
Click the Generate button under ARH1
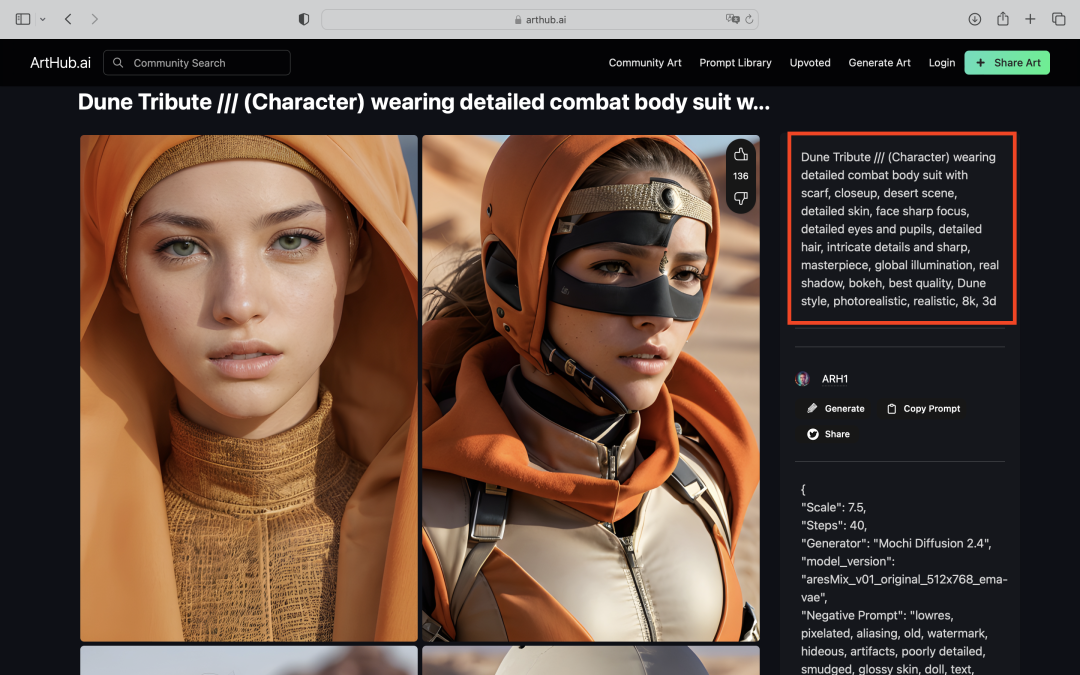pyautogui.click(x=835, y=408)
